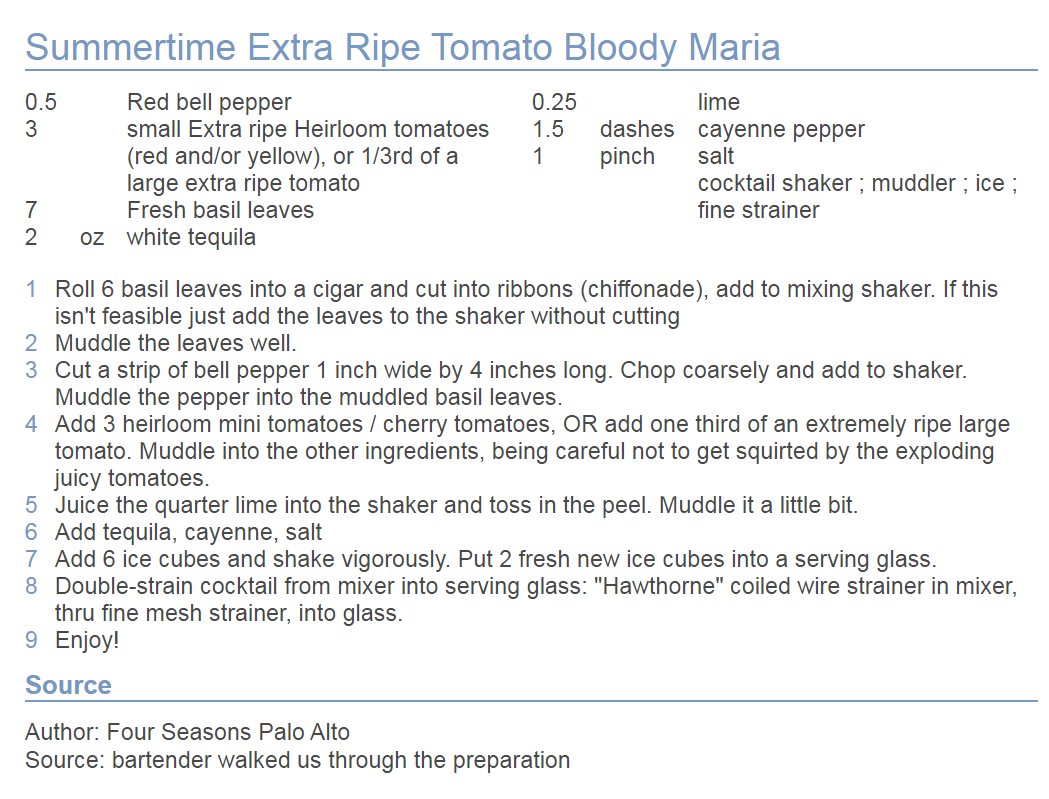The height and width of the screenshot is (799, 1049).
Task: Click step 8 Double-strain cocktail text
Action: pyautogui.click(x=536, y=599)
